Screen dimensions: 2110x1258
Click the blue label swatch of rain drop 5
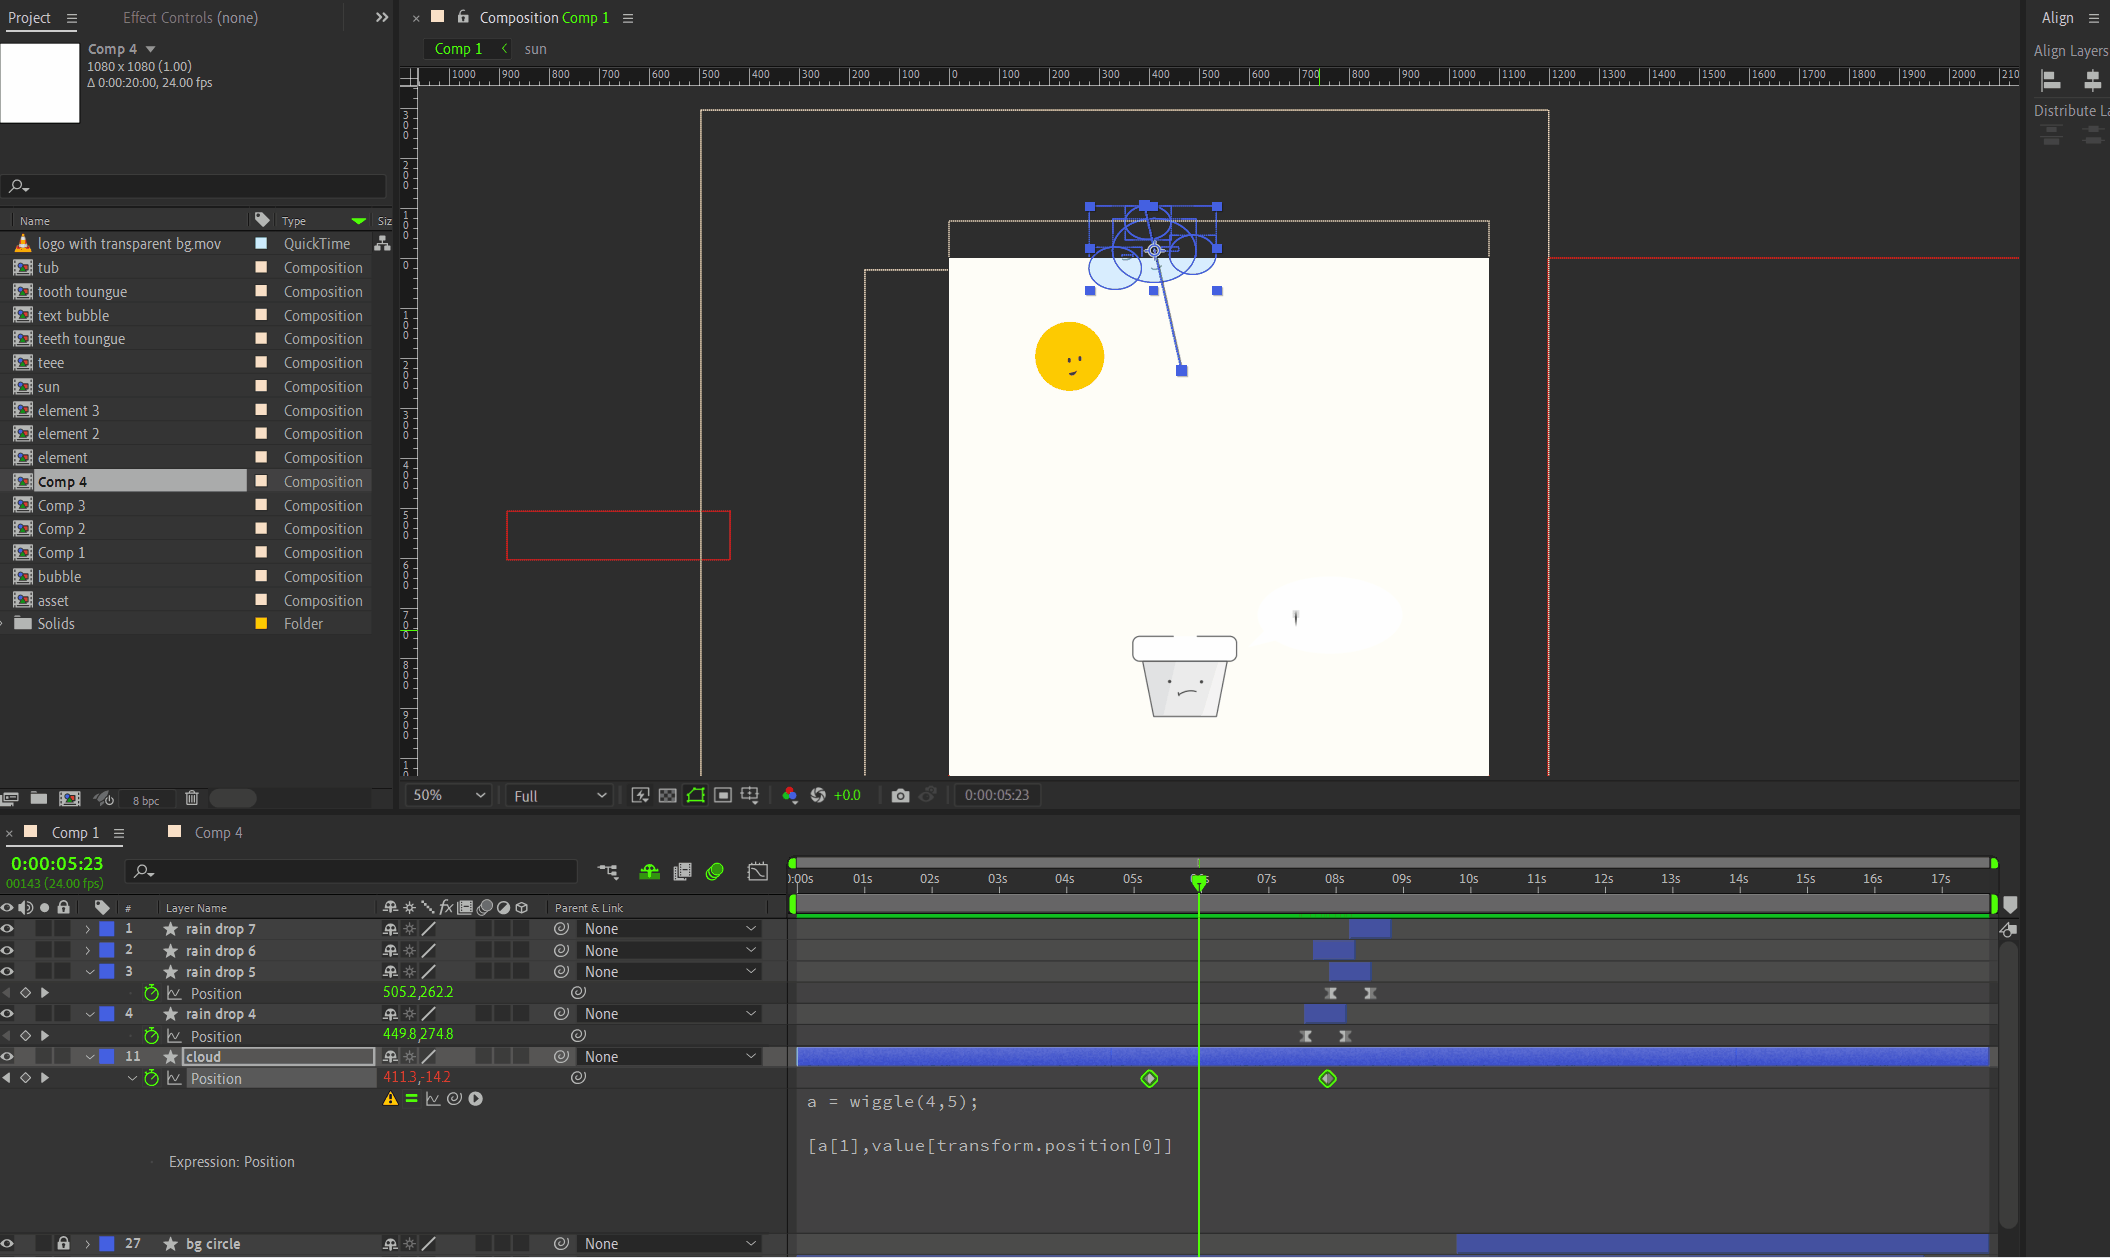coord(107,972)
